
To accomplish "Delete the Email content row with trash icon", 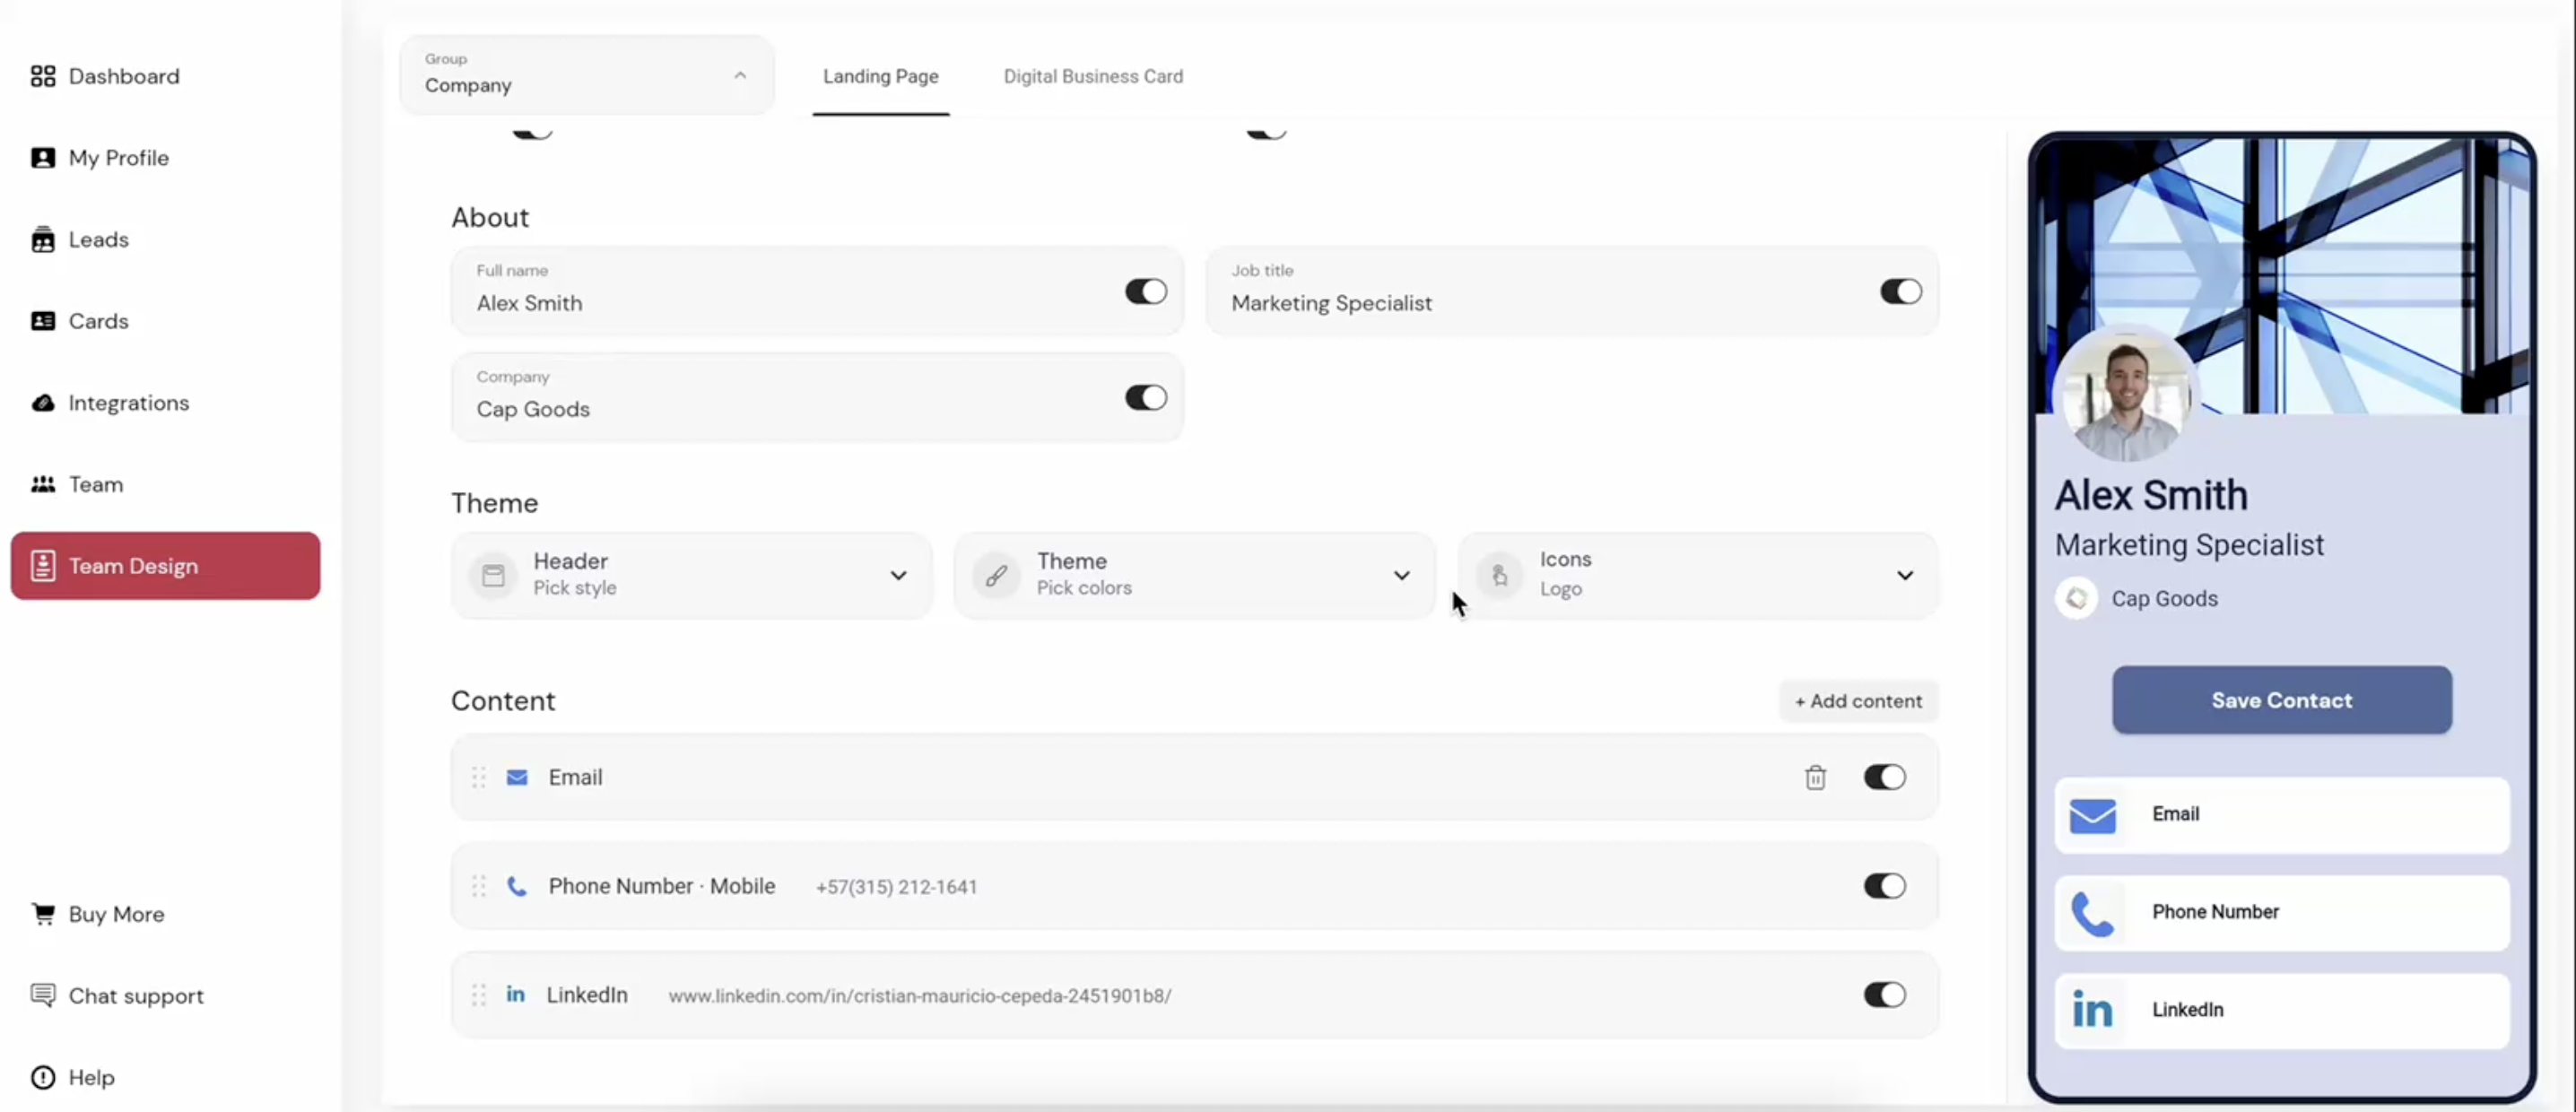I will tap(1815, 778).
